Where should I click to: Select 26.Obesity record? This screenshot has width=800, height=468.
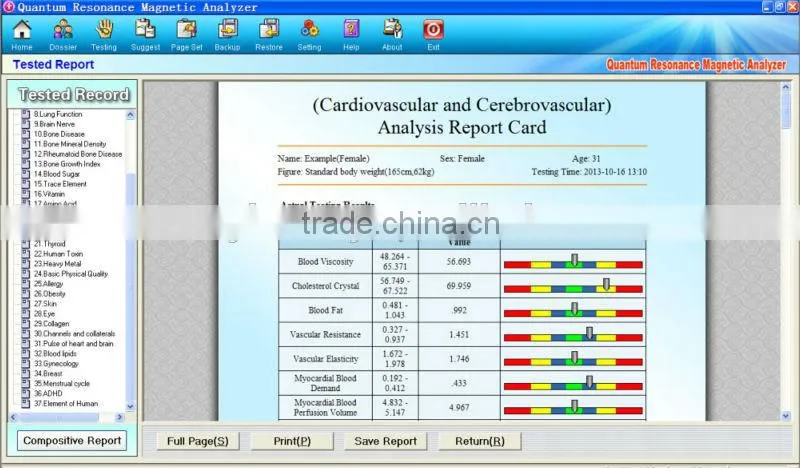coord(49,293)
